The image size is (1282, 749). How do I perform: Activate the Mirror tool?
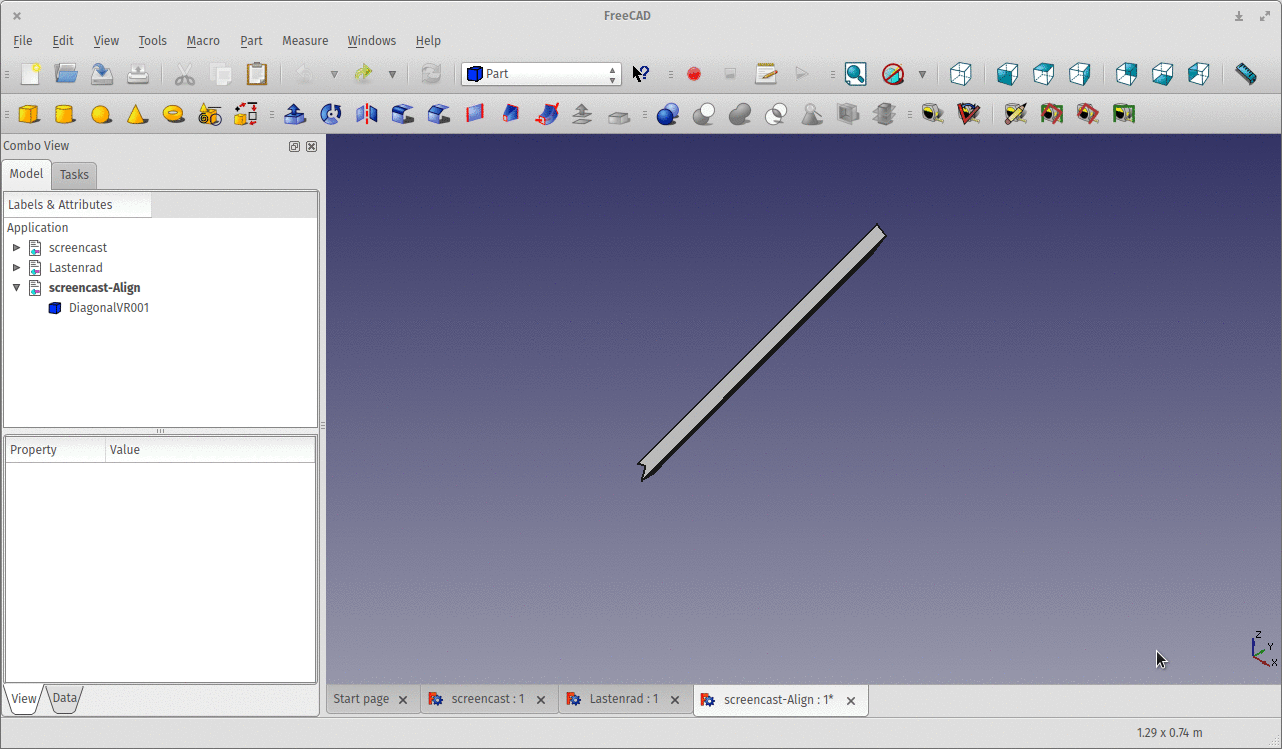tap(367, 115)
